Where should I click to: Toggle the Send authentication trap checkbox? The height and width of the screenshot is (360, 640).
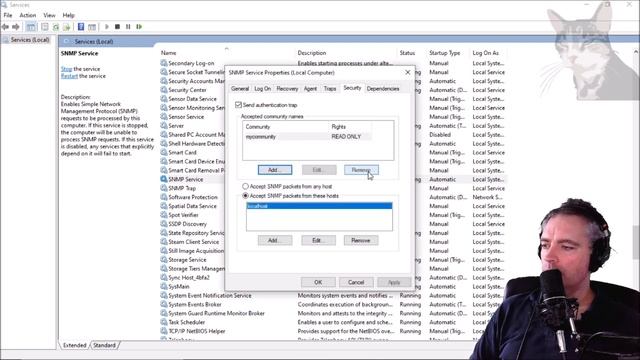tap(238, 105)
